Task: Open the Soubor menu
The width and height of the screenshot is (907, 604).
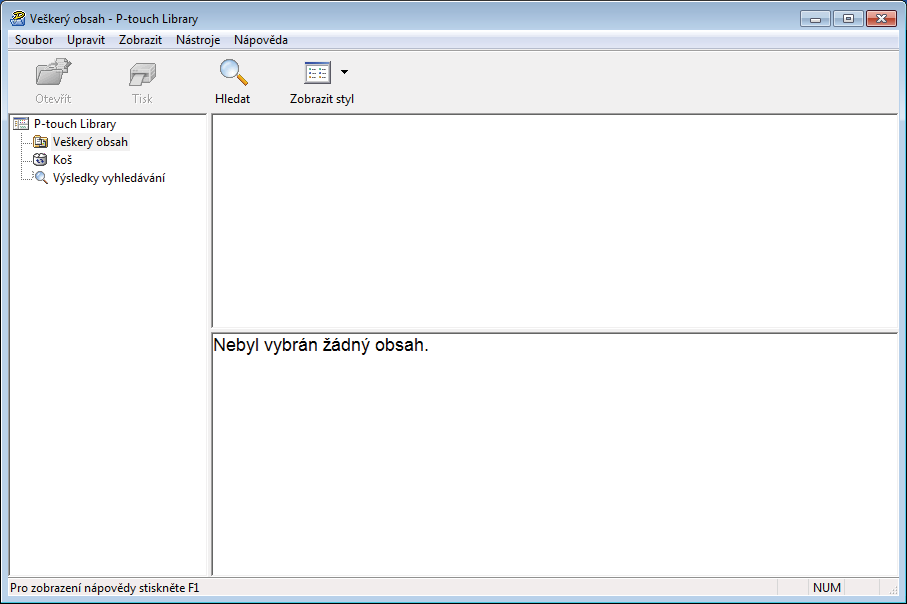Action: click(34, 40)
